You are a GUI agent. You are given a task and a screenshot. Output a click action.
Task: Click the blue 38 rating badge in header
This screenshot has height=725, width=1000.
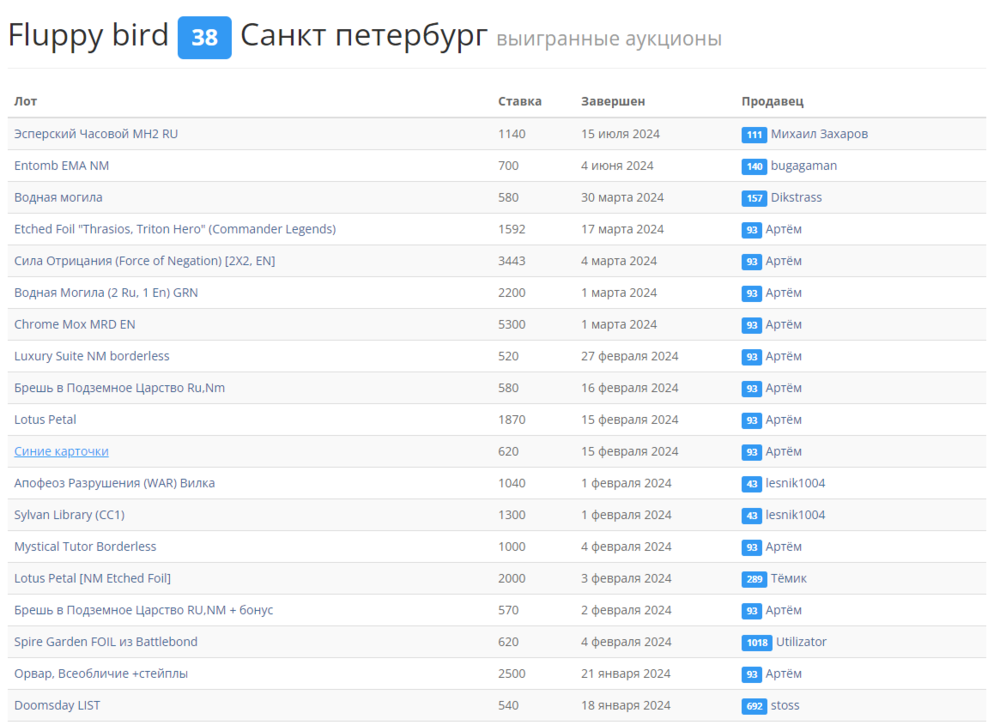(x=204, y=38)
